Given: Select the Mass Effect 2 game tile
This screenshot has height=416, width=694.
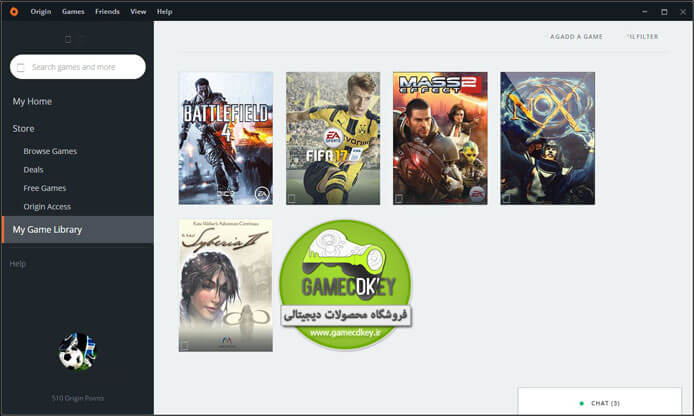Looking at the screenshot, I should (440, 138).
